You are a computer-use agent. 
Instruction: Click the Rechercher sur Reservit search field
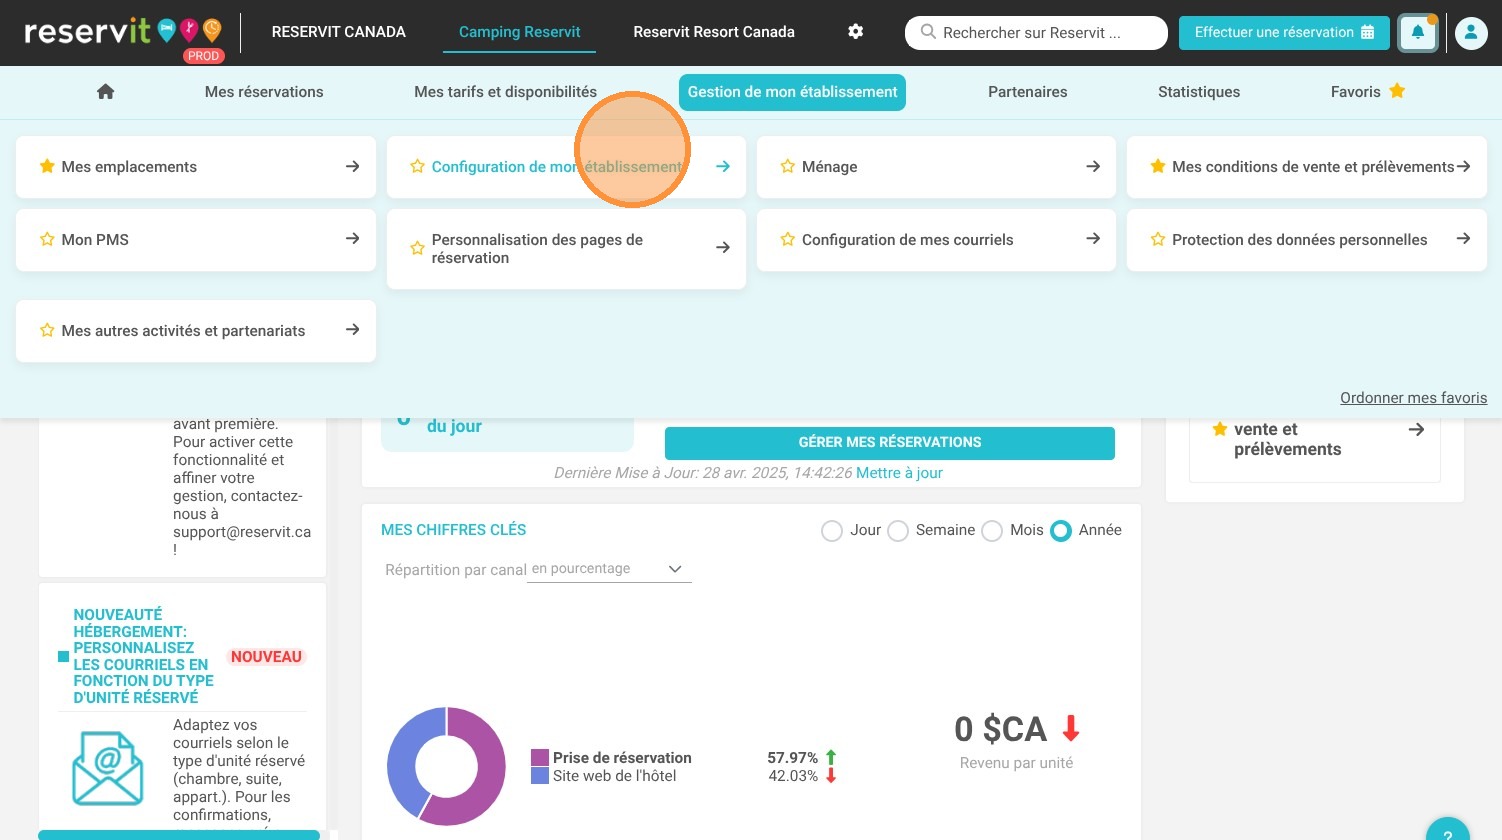(1036, 33)
